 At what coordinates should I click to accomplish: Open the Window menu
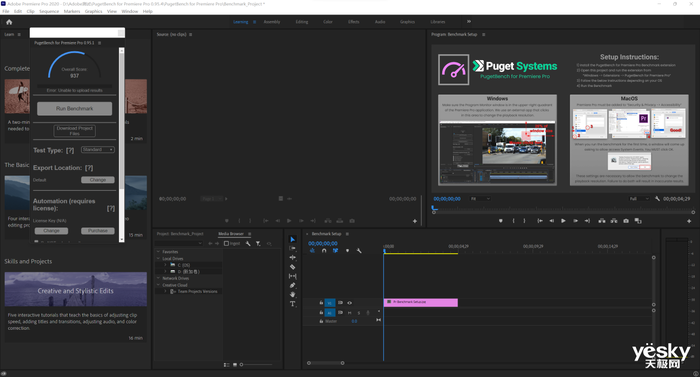pos(130,11)
